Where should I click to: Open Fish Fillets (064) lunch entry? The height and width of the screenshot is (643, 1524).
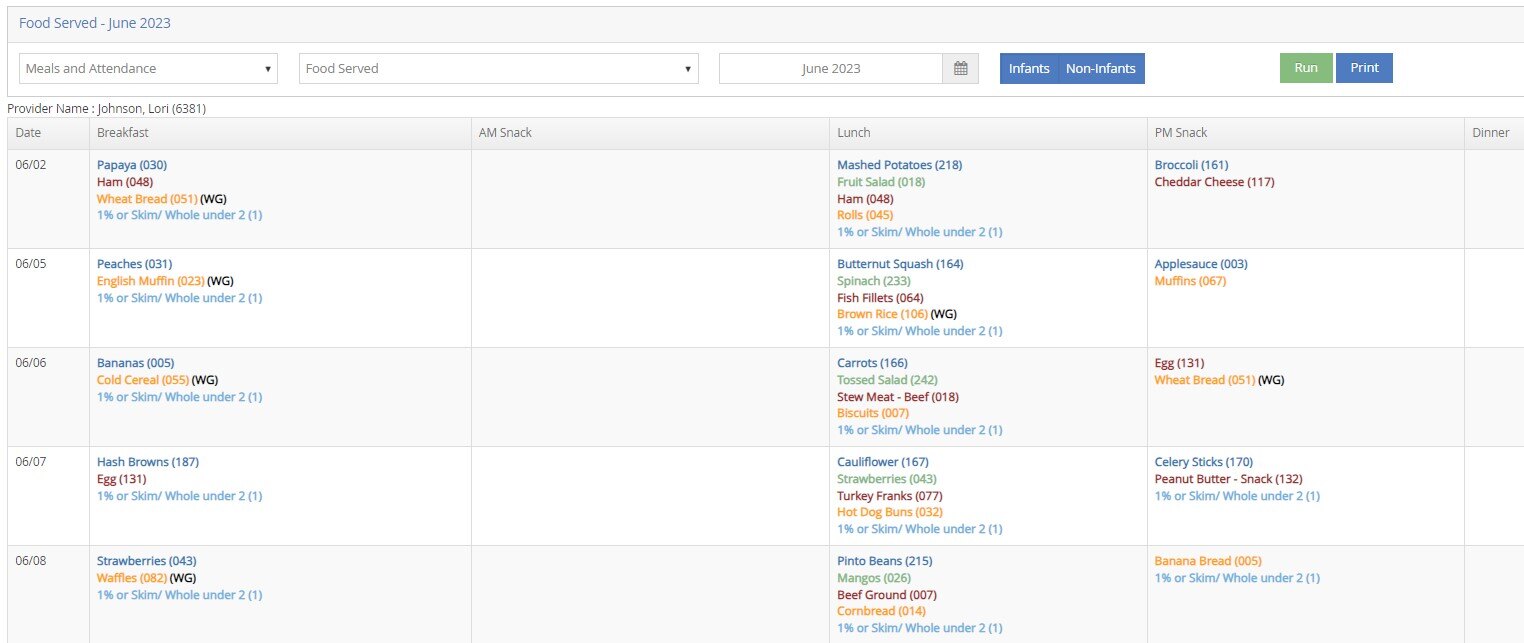click(880, 298)
